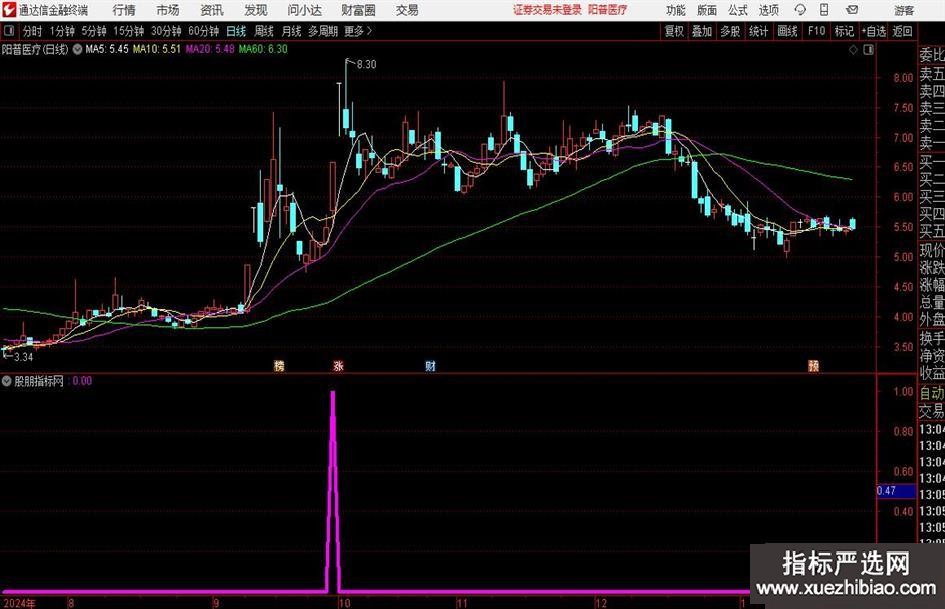945x609 pixels.
Task: Click 证券交易未登录 login notice
Action: [547, 10]
